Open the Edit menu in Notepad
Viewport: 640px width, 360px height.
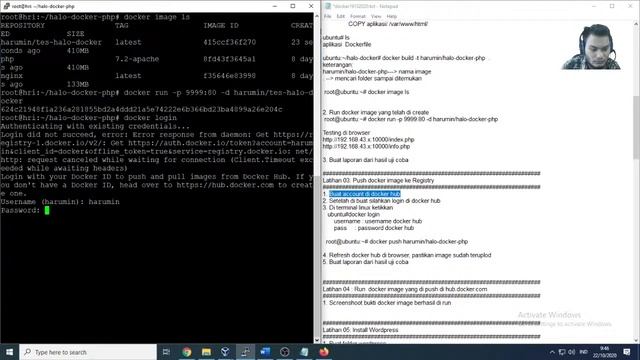(340, 16)
